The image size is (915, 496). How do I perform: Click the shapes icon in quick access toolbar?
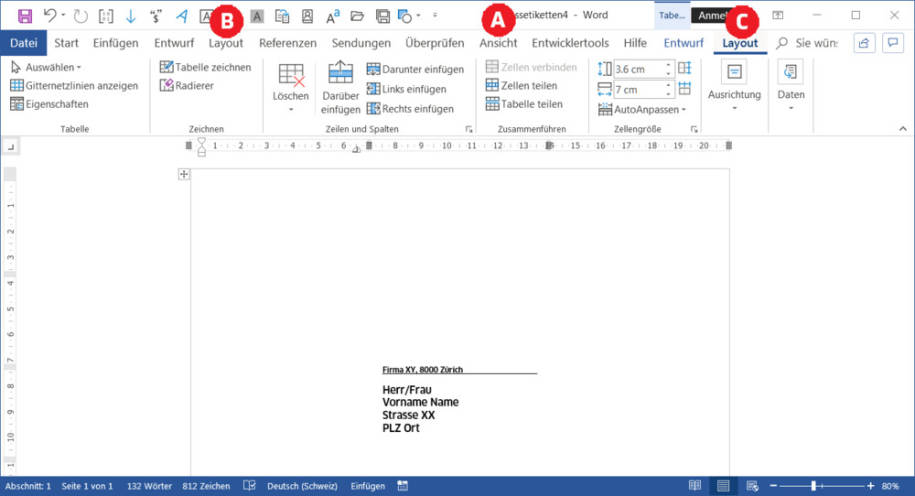click(x=405, y=16)
